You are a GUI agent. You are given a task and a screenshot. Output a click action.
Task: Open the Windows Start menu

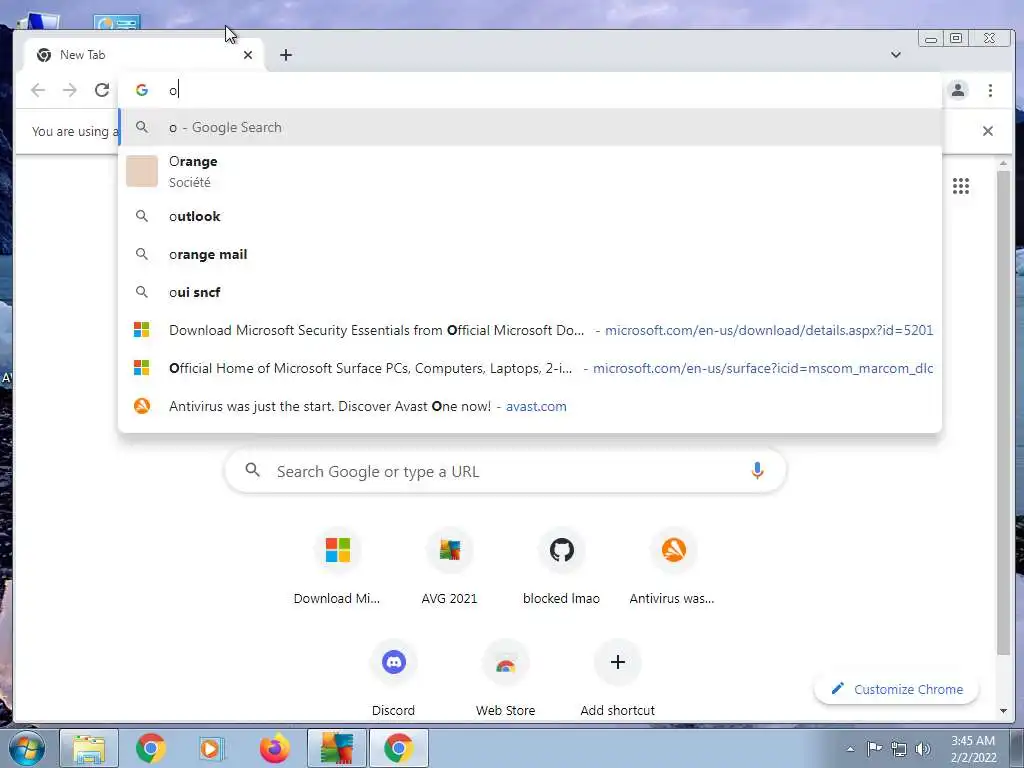click(x=25, y=748)
